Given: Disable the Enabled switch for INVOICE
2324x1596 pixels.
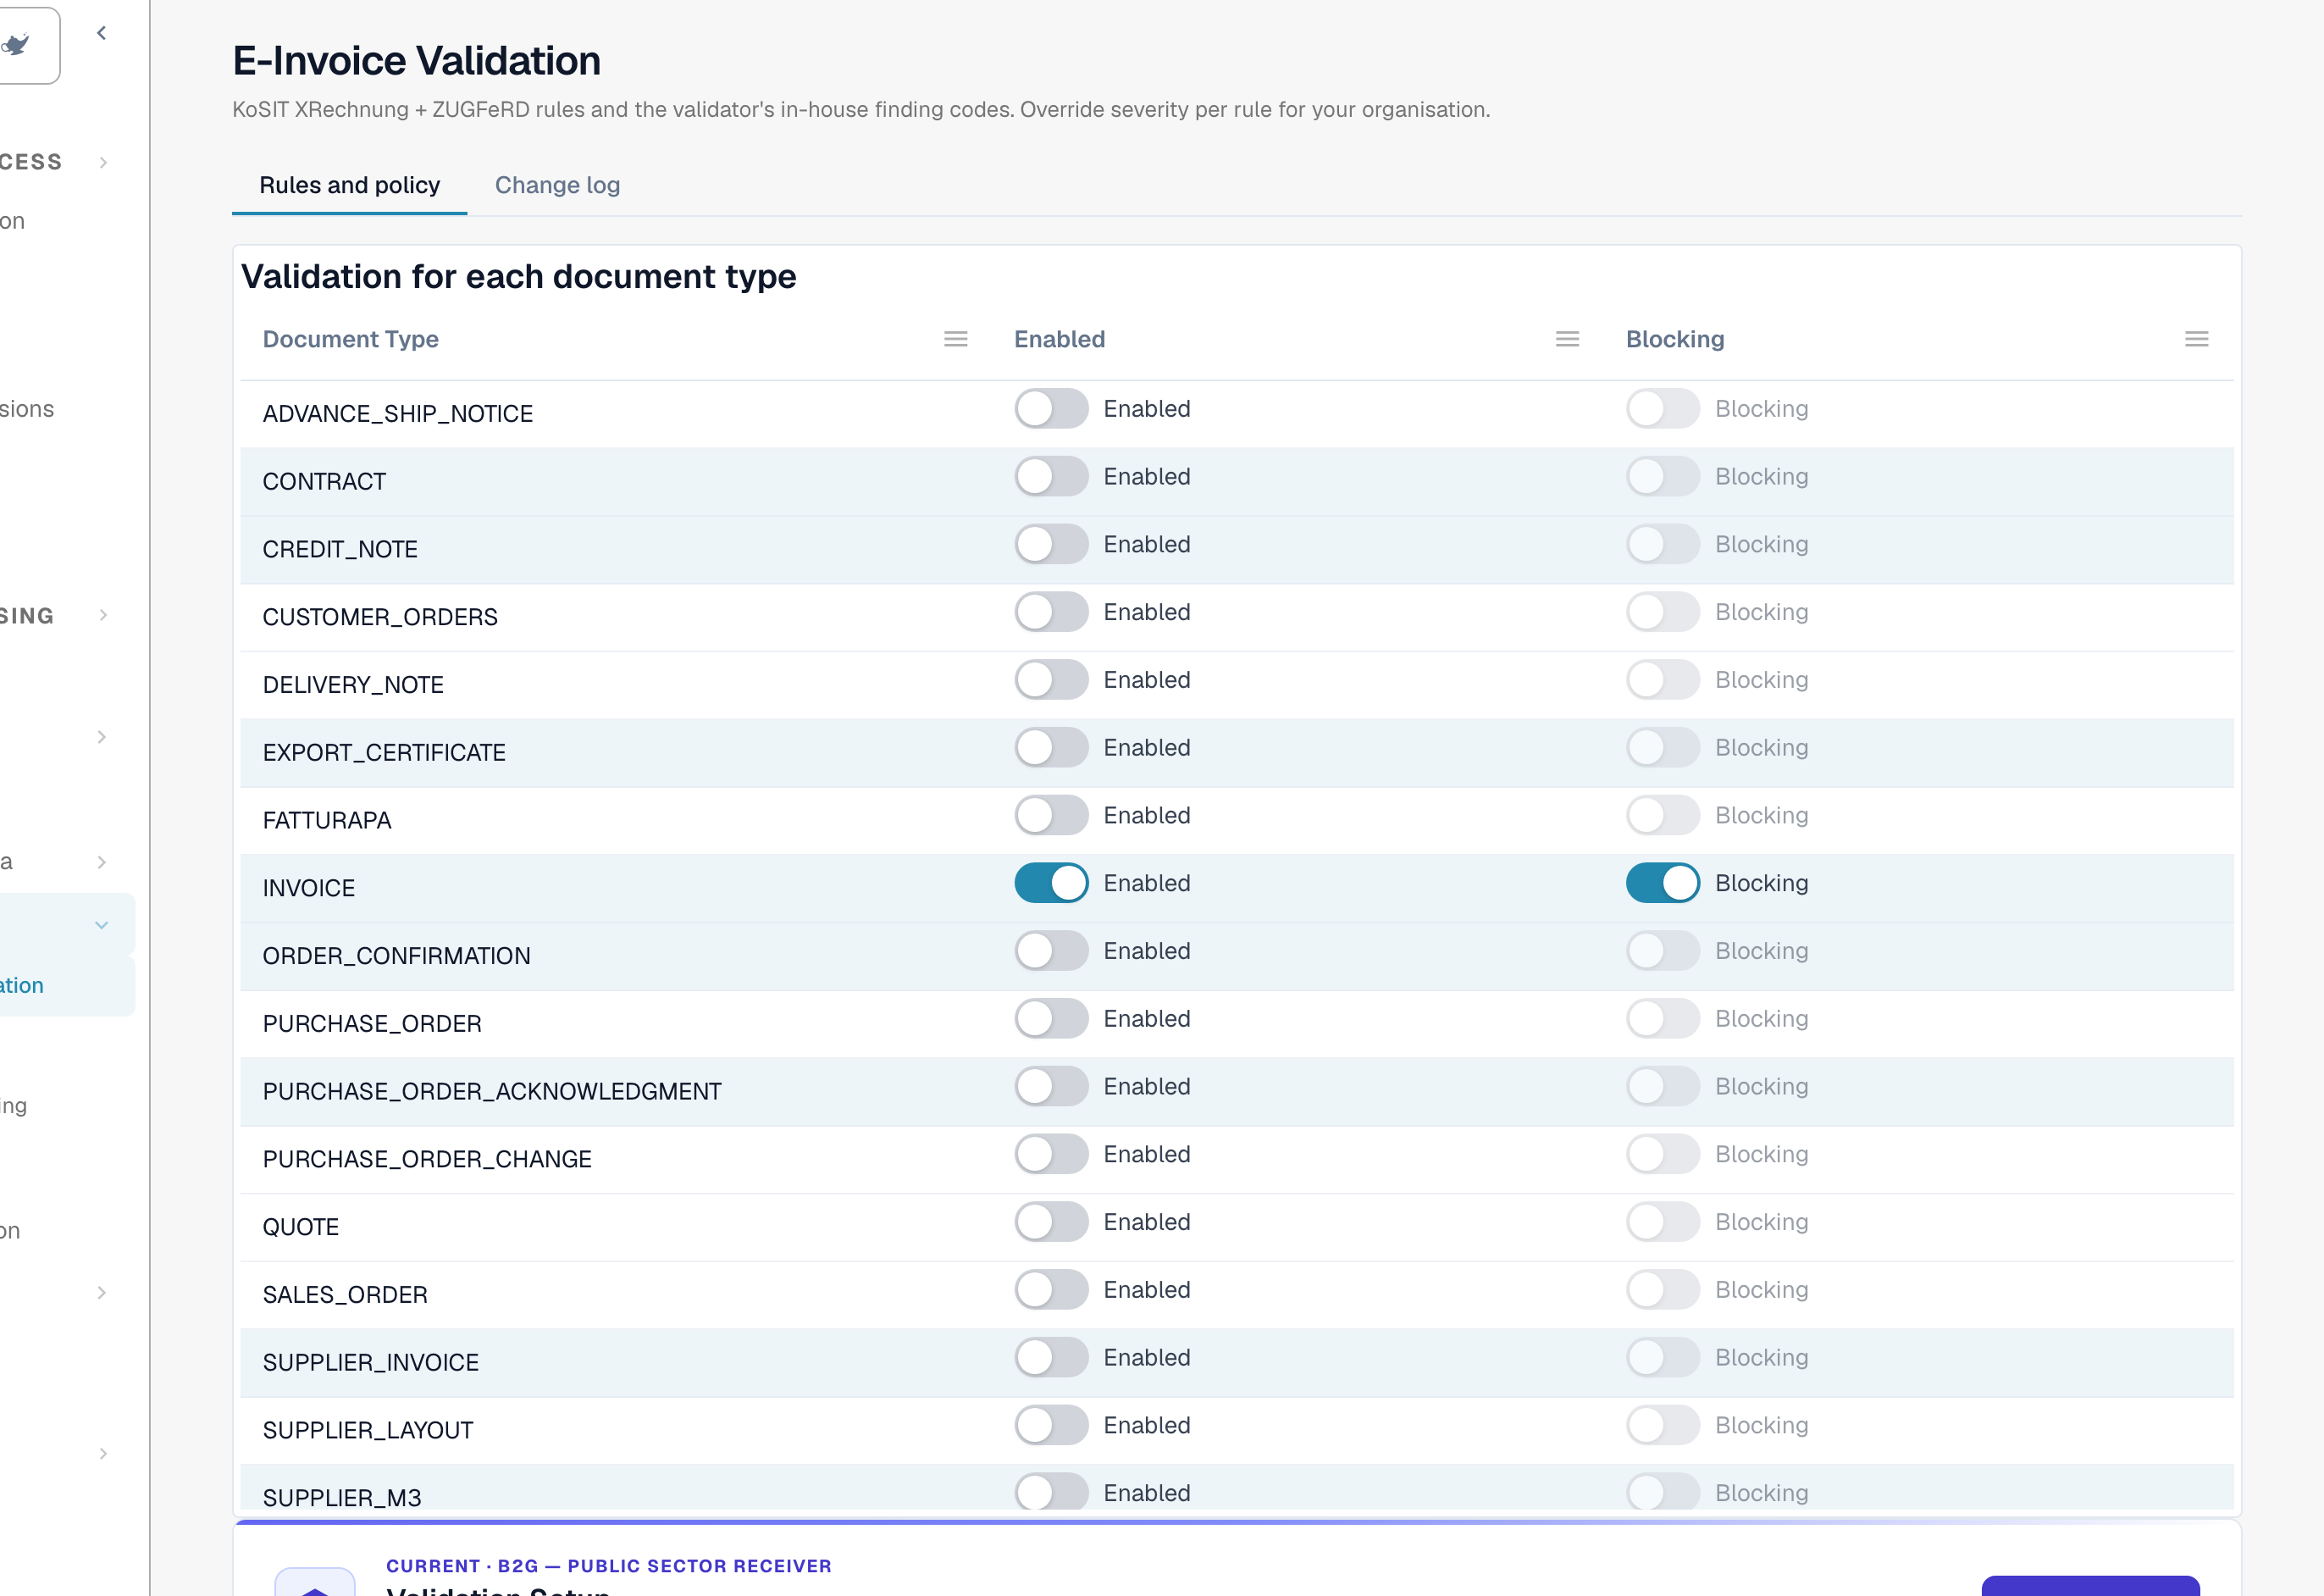Looking at the screenshot, I should click(1051, 883).
